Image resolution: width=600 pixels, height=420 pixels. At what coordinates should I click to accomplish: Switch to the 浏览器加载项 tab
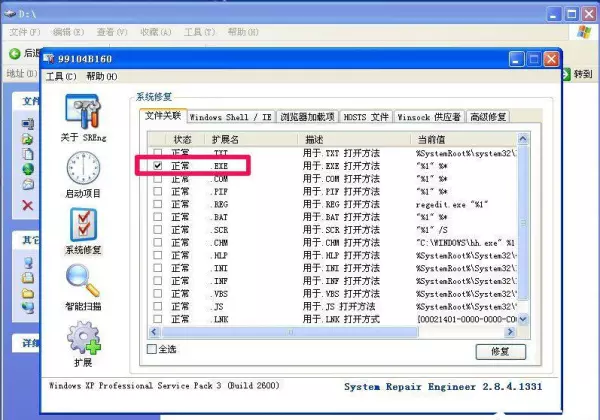pos(307,117)
